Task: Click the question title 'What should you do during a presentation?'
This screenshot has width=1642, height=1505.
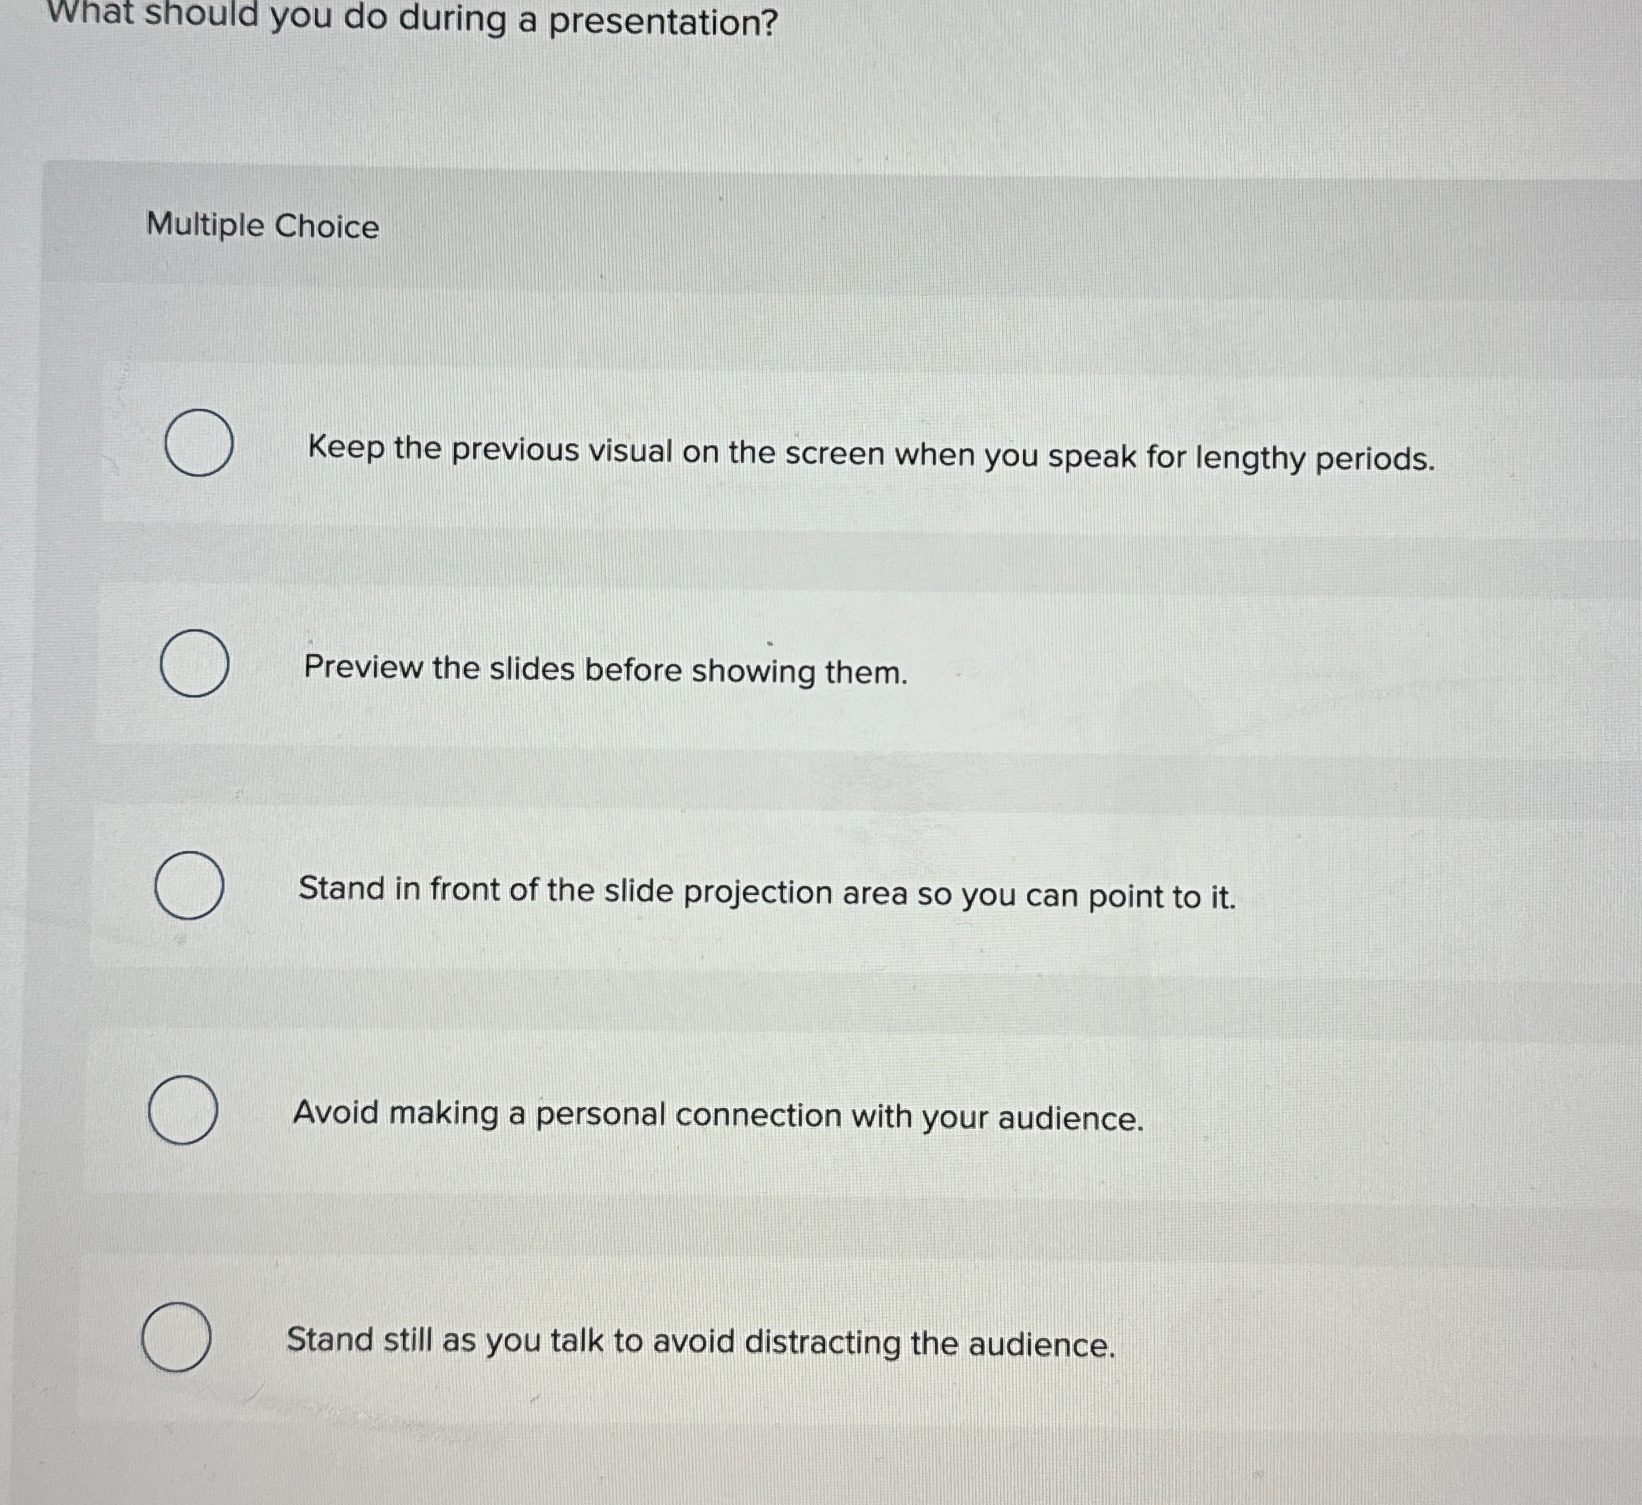Action: click(400, 22)
